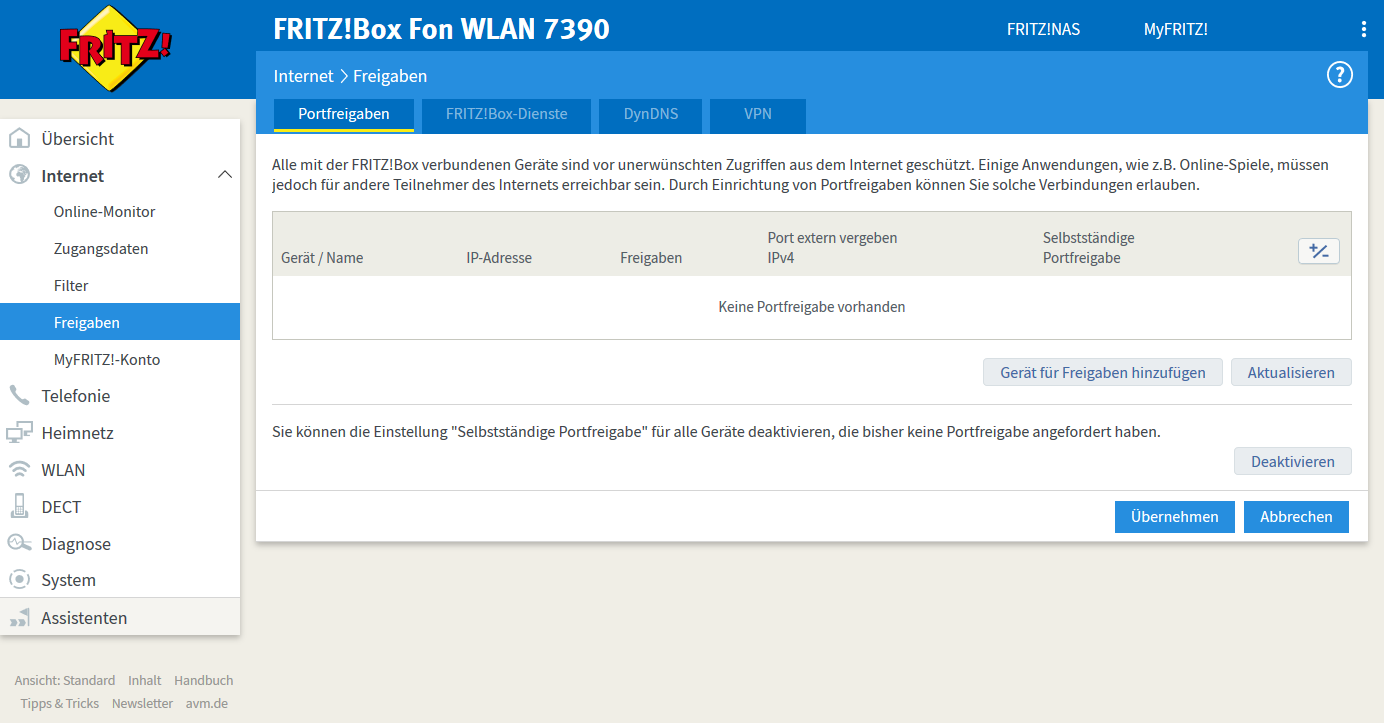Open the Inhalt footer link

[x=145, y=680]
